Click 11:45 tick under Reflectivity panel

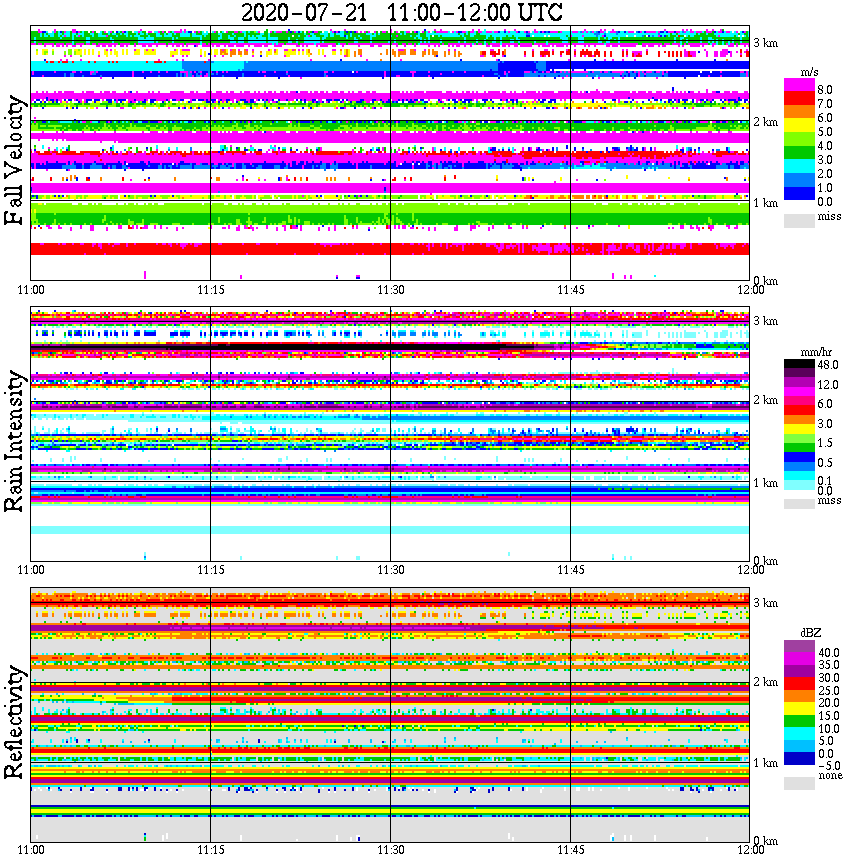coord(571,850)
